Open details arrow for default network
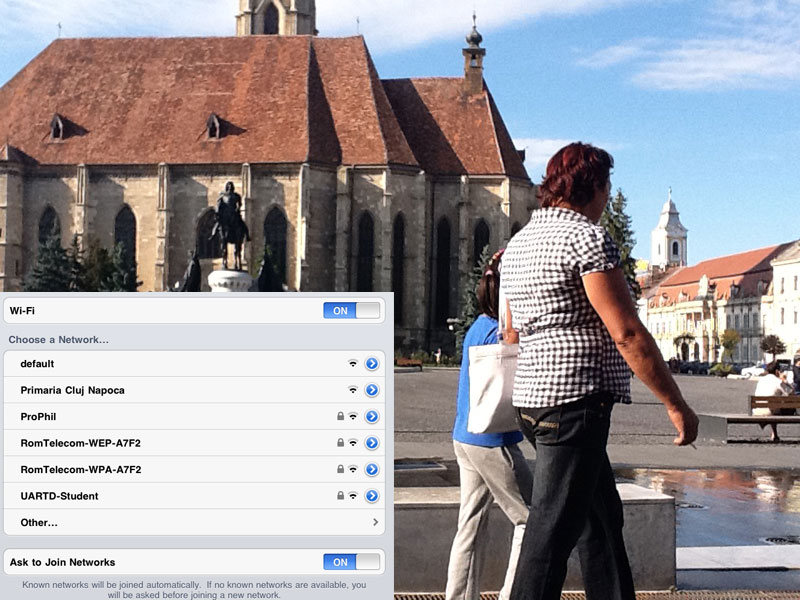 (372, 364)
